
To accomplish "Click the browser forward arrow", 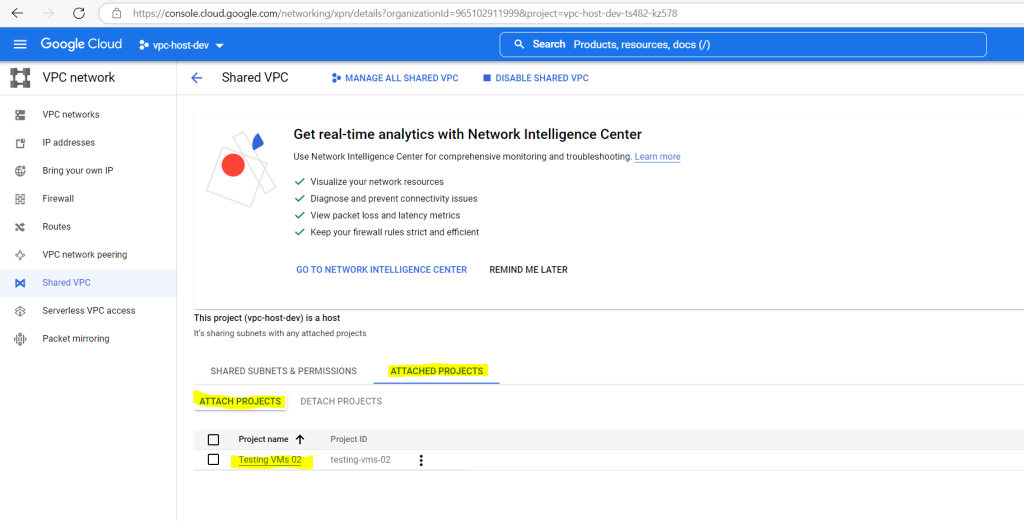I will click(x=48, y=13).
